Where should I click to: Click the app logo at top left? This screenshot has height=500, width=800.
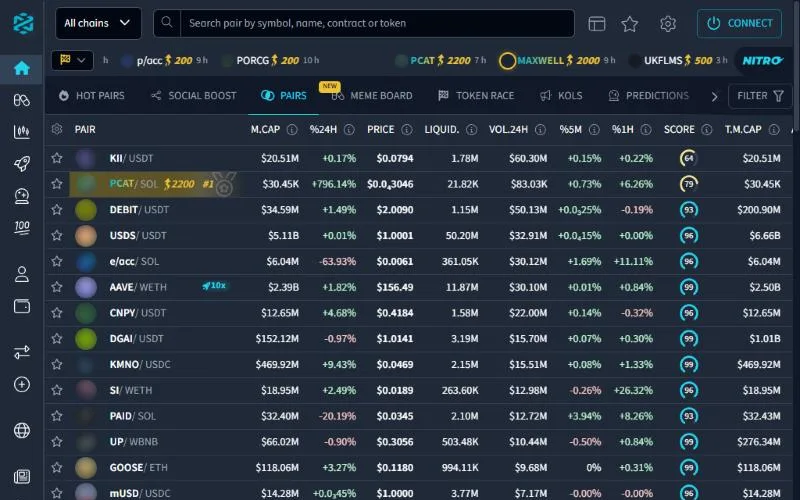click(x=23, y=23)
